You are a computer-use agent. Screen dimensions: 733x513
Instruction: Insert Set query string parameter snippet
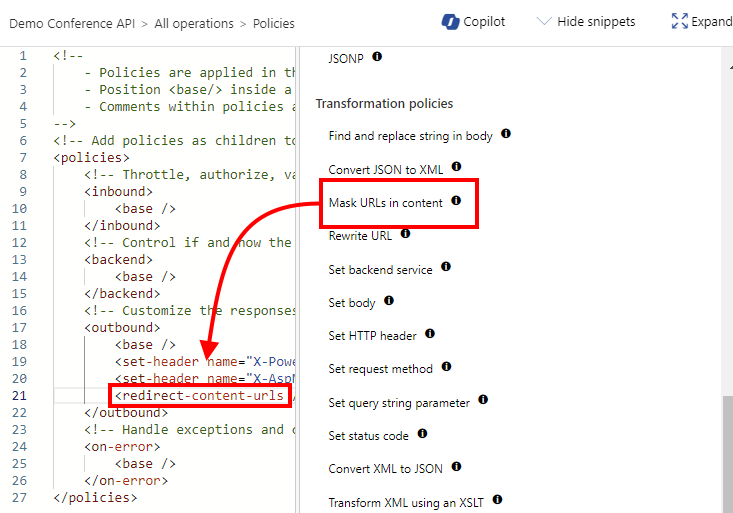click(399, 403)
